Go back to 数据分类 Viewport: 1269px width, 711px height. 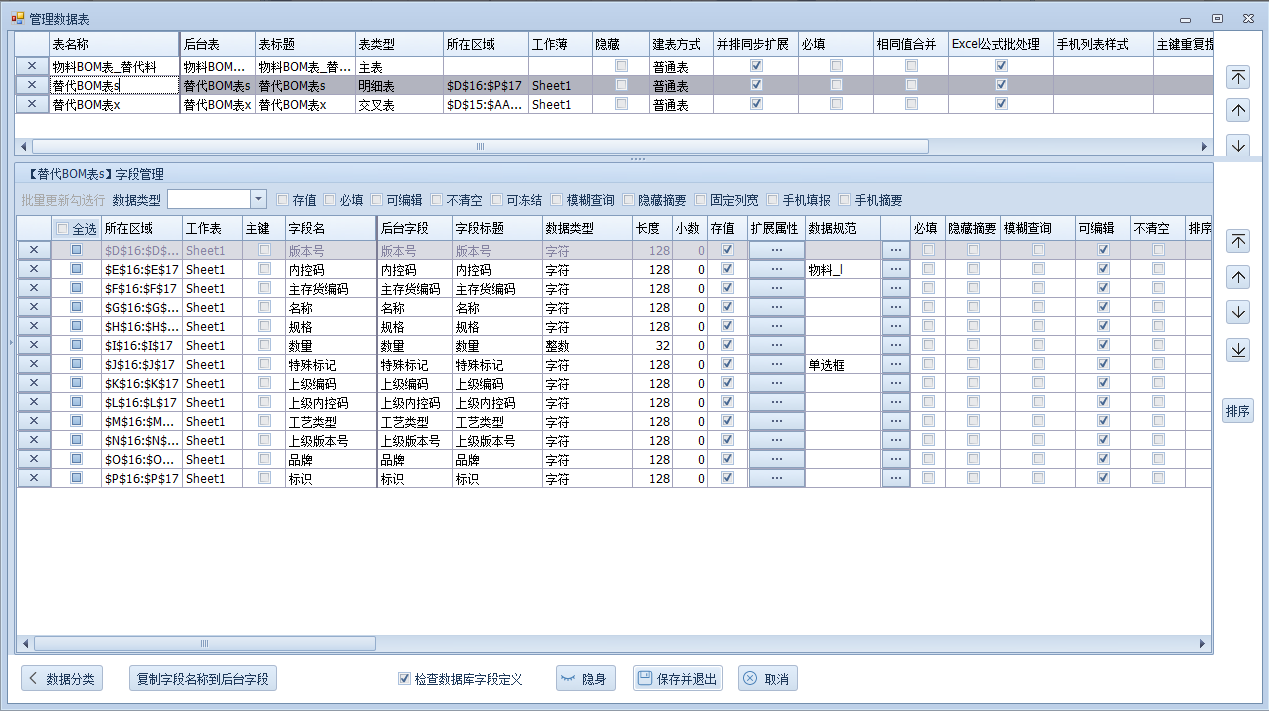(62, 679)
